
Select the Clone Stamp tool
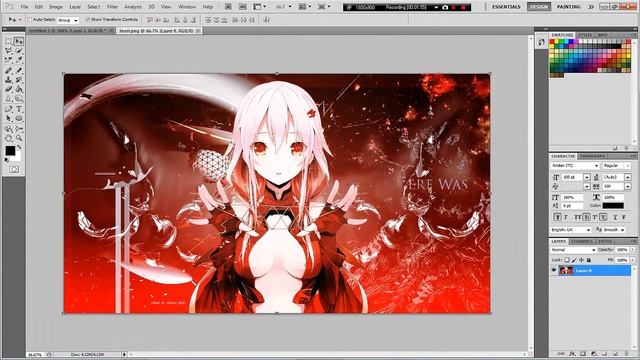coord(9,80)
